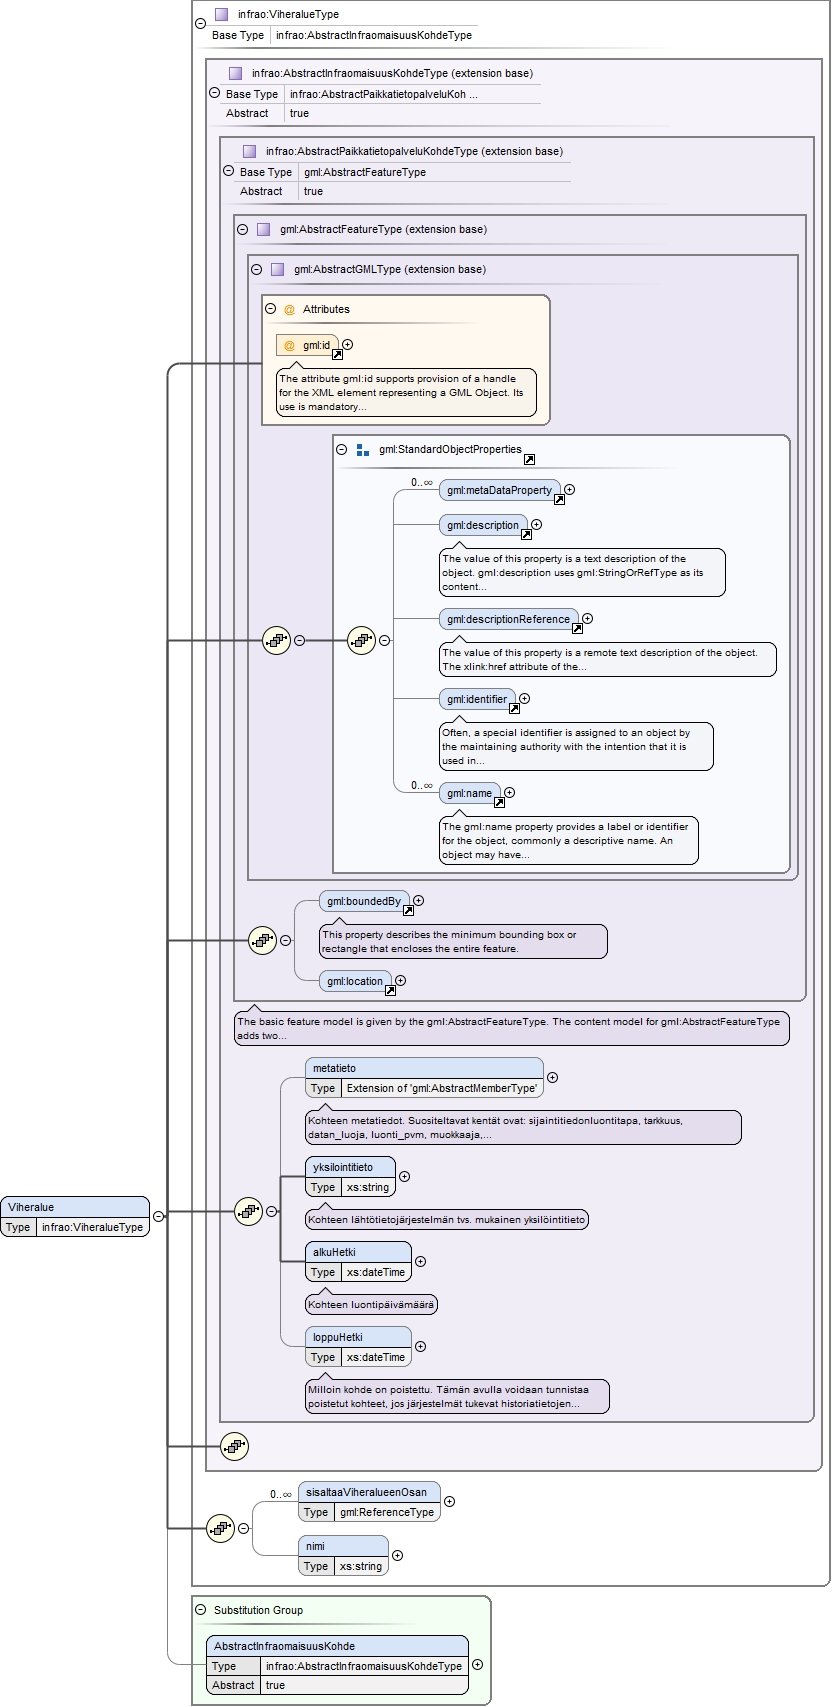
Task: Click the link arrow on gml:identifier
Action: (x=514, y=708)
